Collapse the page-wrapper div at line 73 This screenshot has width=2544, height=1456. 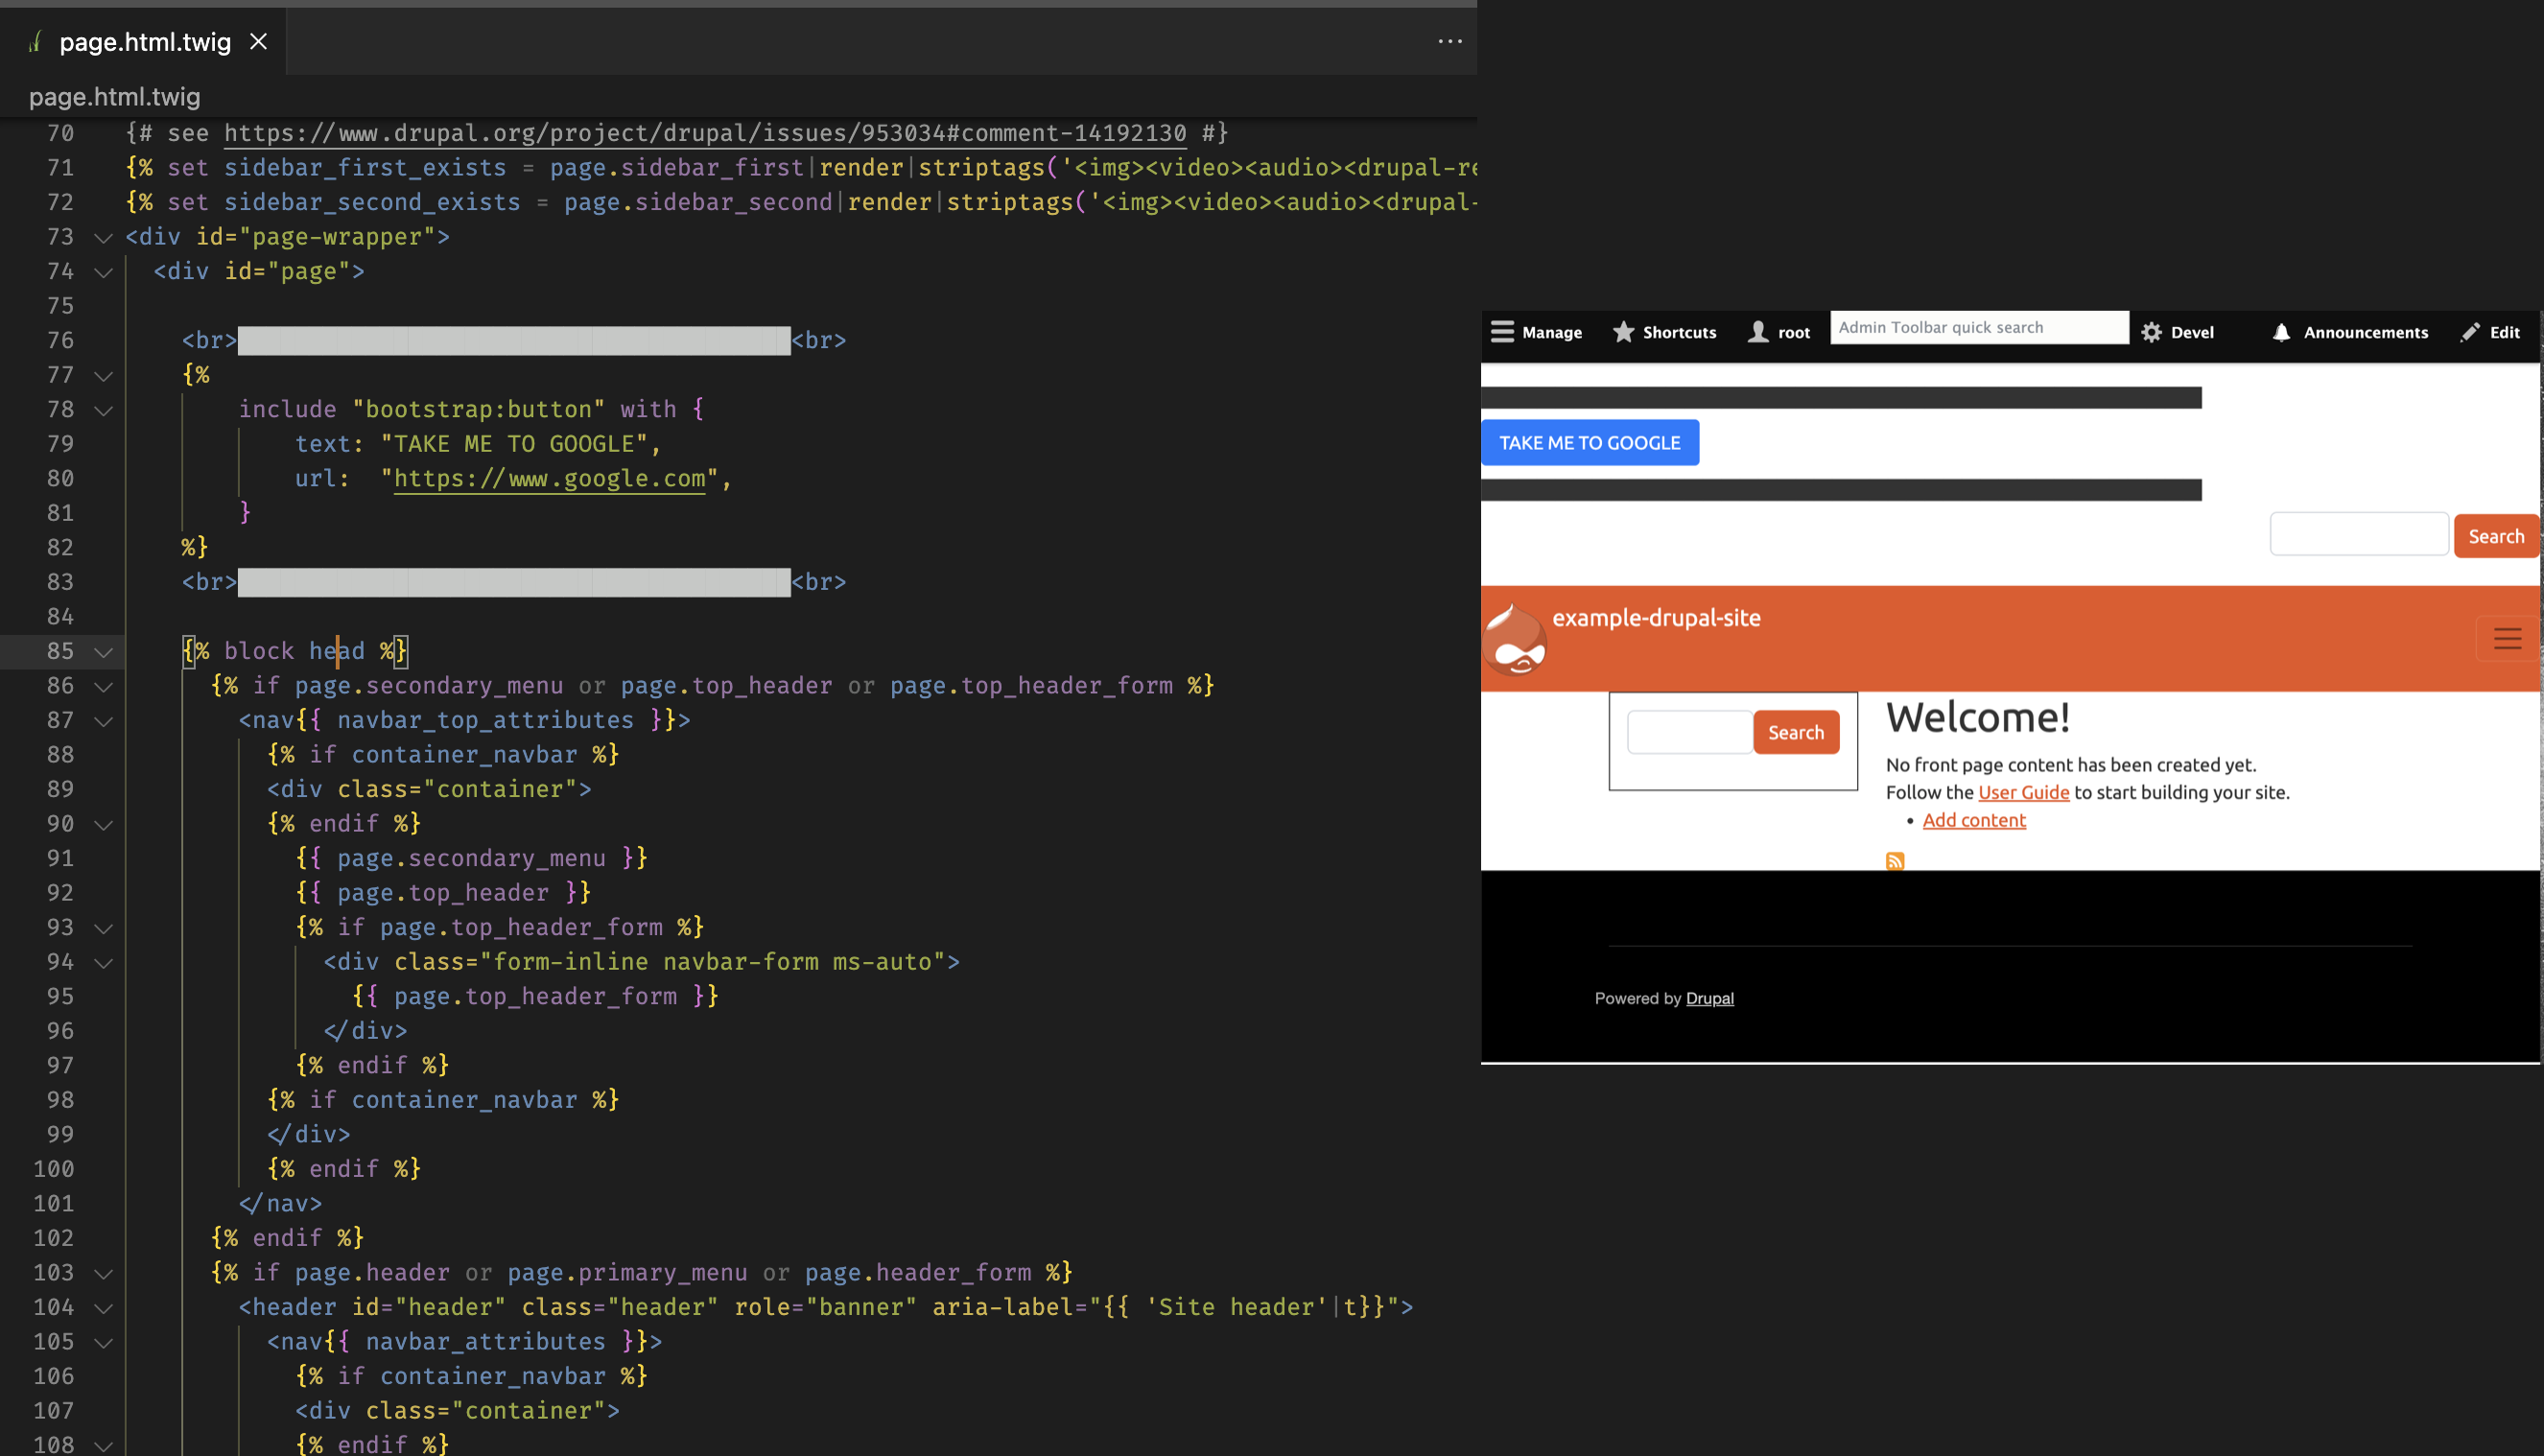click(x=103, y=238)
